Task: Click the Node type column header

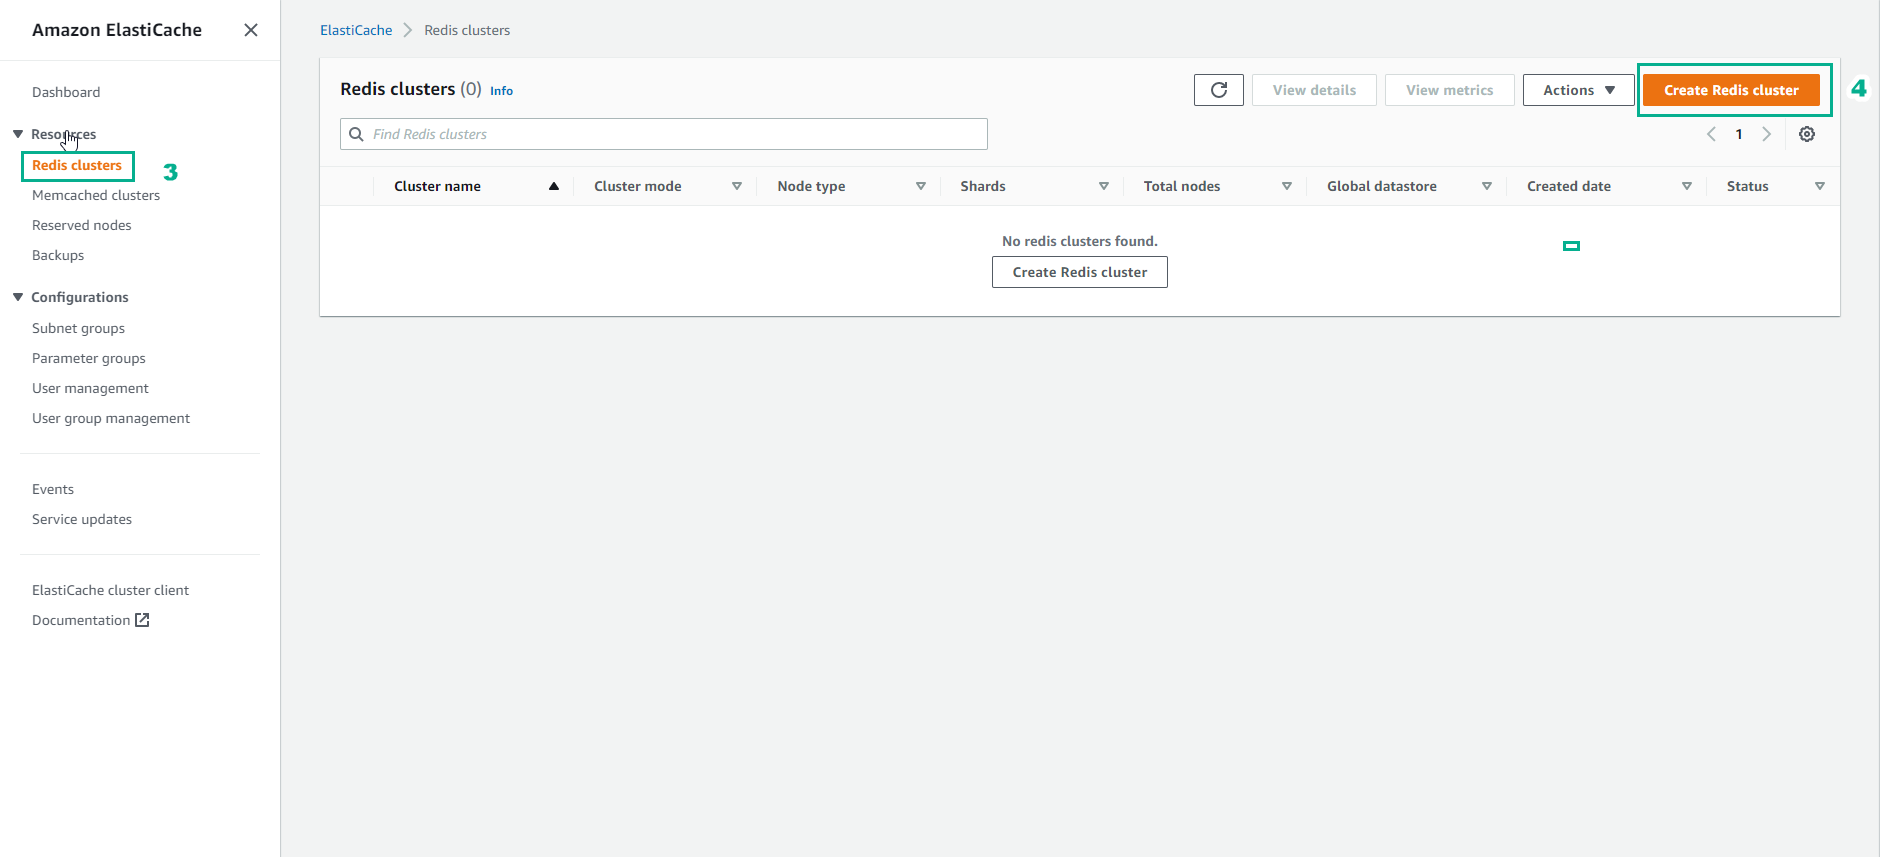Action: click(811, 186)
